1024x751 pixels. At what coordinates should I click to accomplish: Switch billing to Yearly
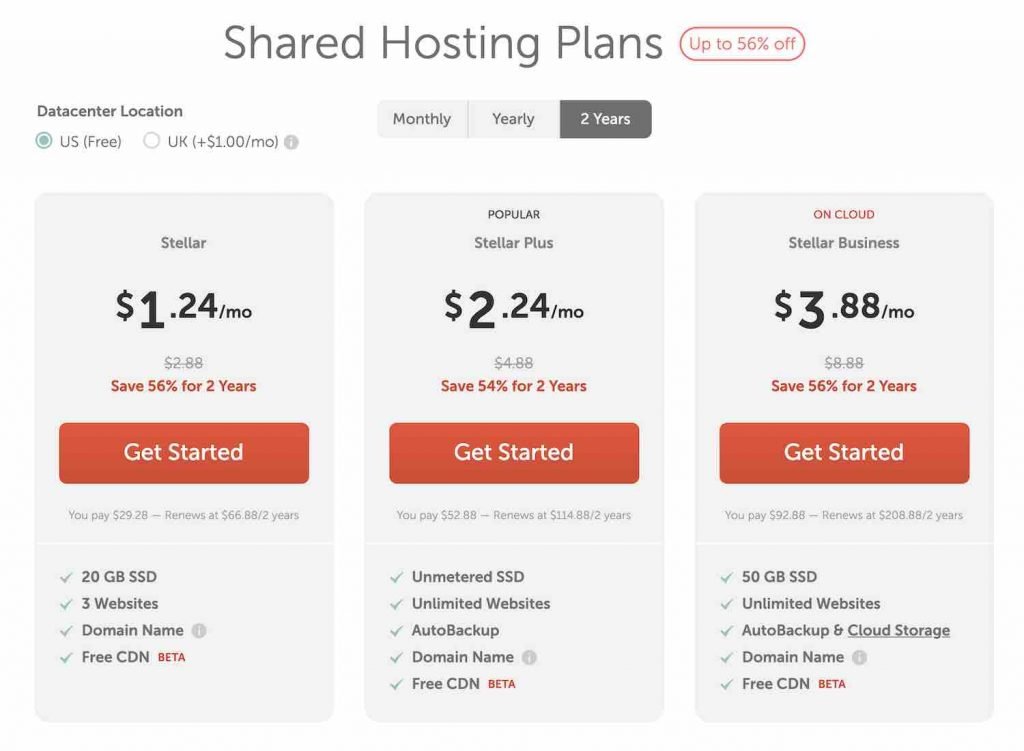click(513, 119)
